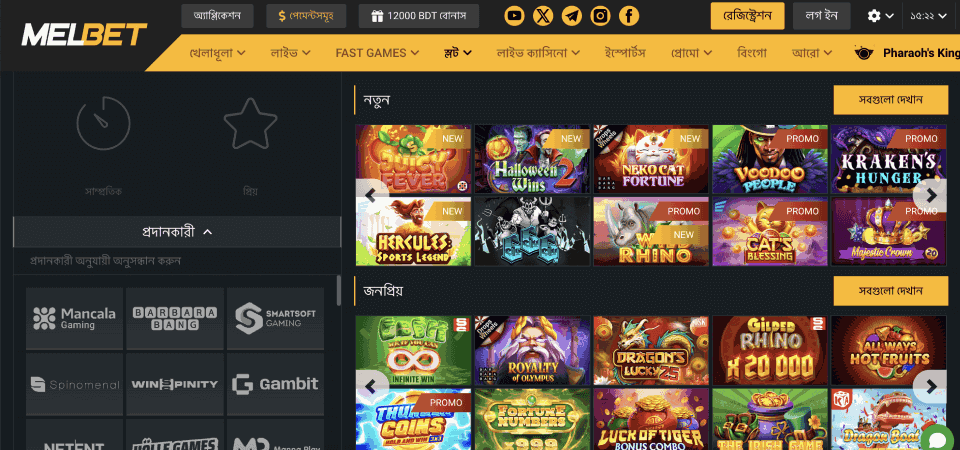960x450 pixels.
Task: Open the Instagram social icon
Action: [x=601, y=16]
